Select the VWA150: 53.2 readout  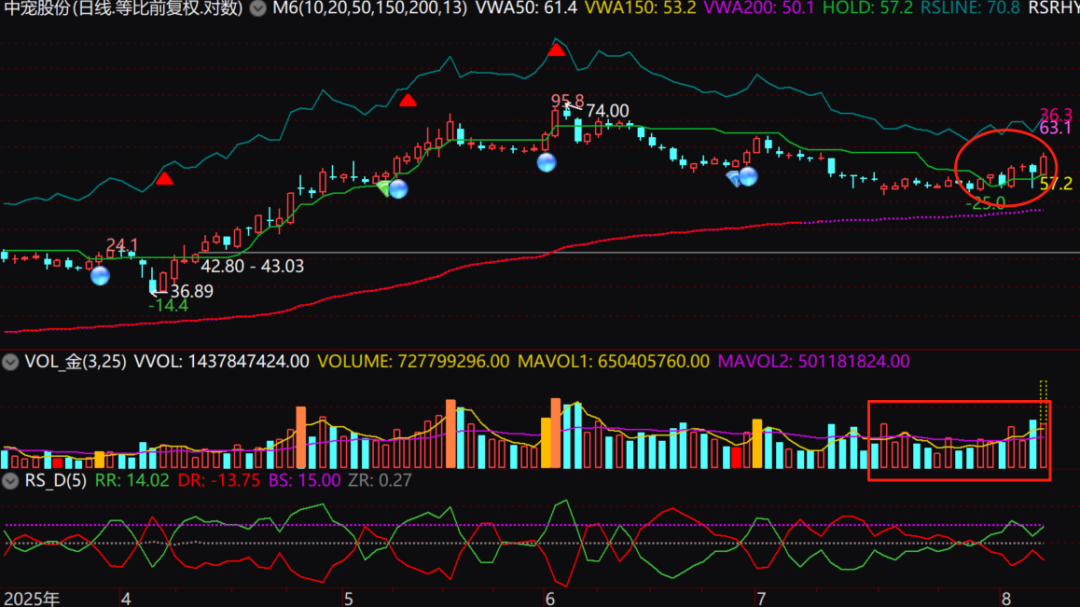point(640,8)
